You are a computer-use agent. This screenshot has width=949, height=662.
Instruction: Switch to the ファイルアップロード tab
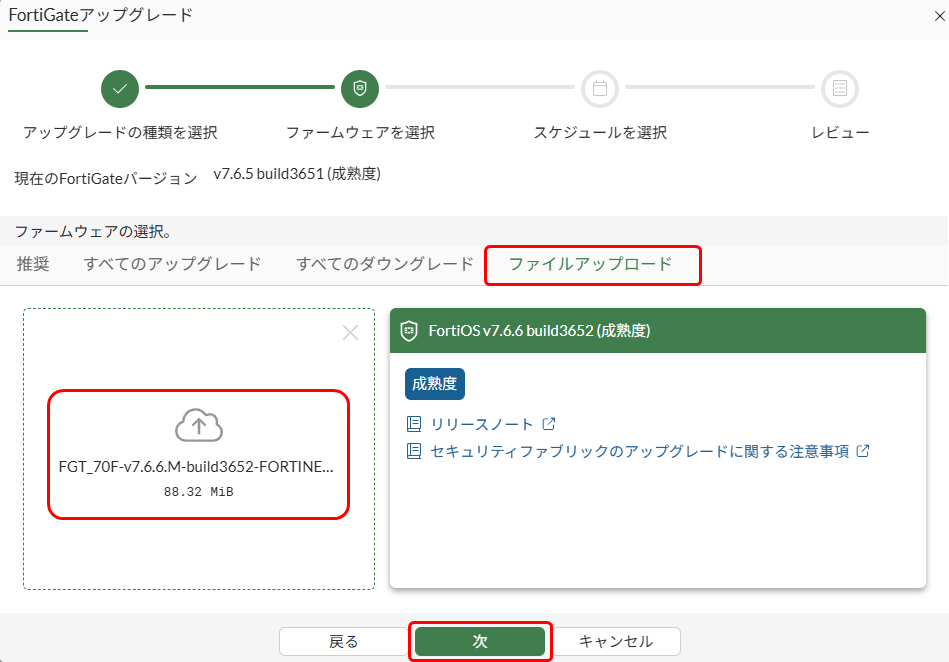(x=592, y=265)
